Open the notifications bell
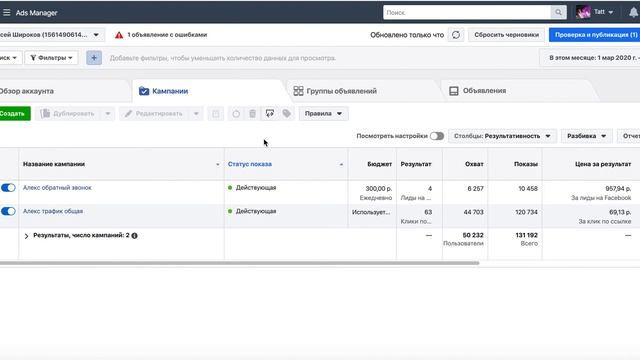 pyautogui.click(x=633, y=13)
